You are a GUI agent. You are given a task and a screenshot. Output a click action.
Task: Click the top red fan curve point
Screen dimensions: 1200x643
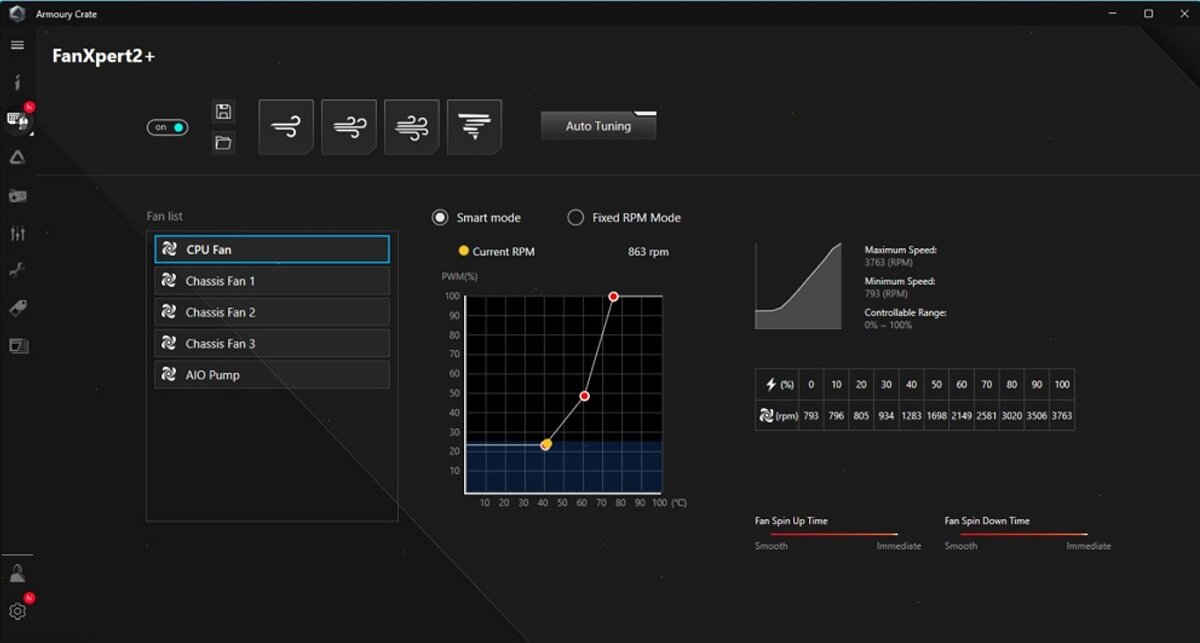tap(613, 296)
